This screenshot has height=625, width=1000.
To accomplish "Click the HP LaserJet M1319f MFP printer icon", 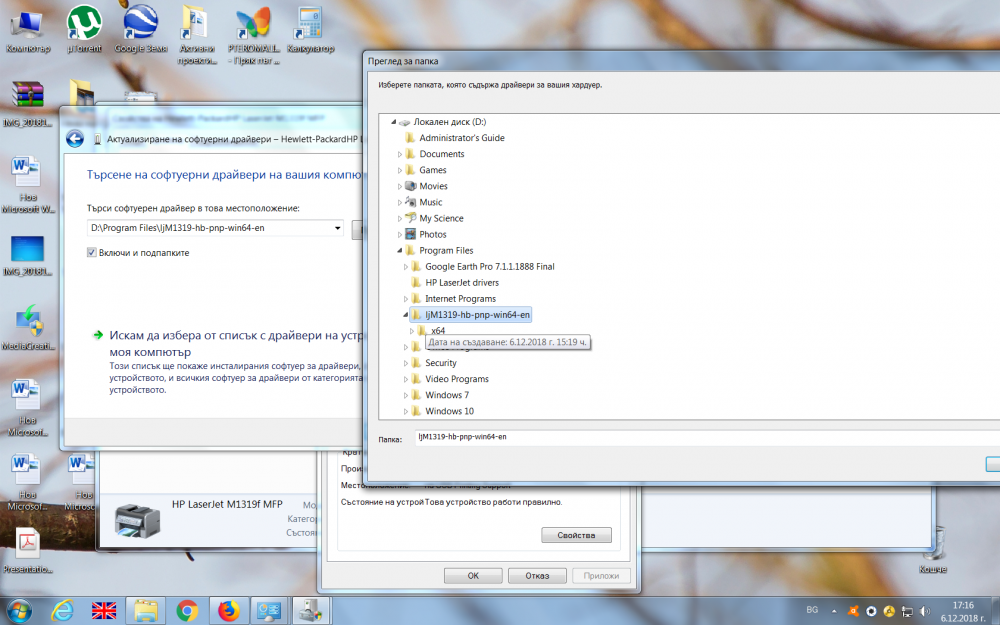I will [x=137, y=520].
